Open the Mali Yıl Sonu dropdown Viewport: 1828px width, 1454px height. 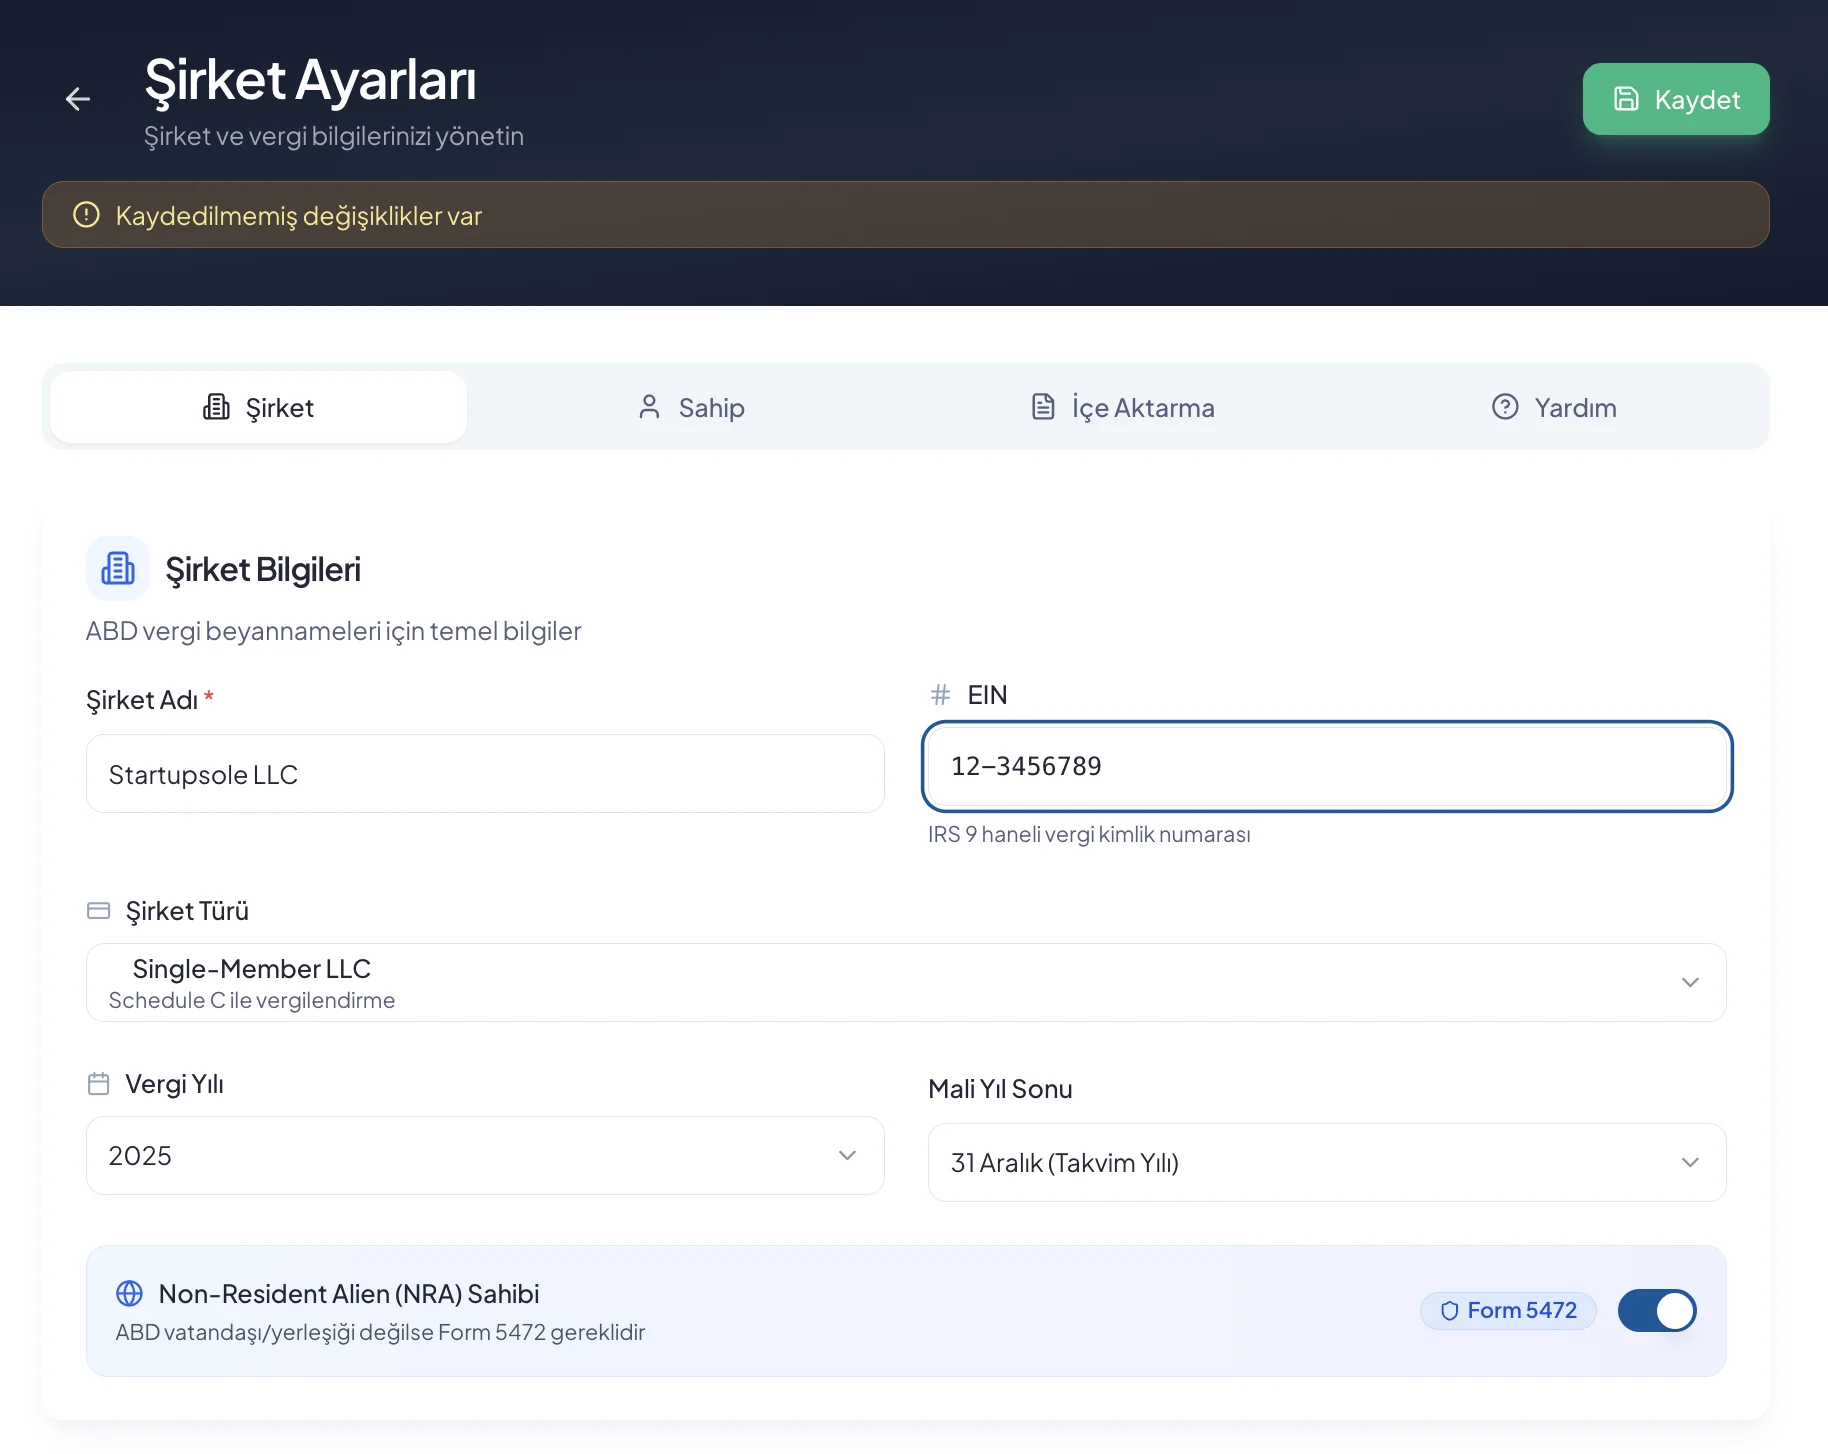click(x=1327, y=1162)
